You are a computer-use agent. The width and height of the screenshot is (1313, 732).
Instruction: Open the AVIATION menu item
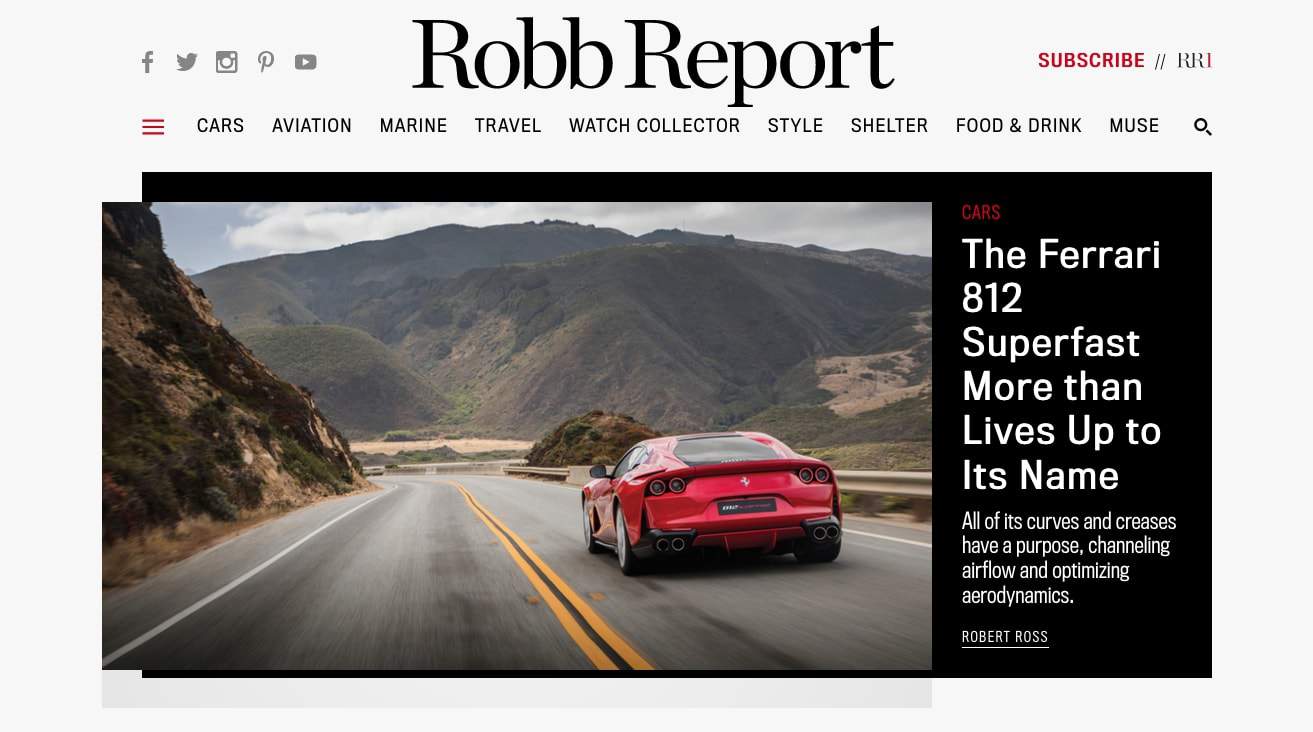(311, 126)
